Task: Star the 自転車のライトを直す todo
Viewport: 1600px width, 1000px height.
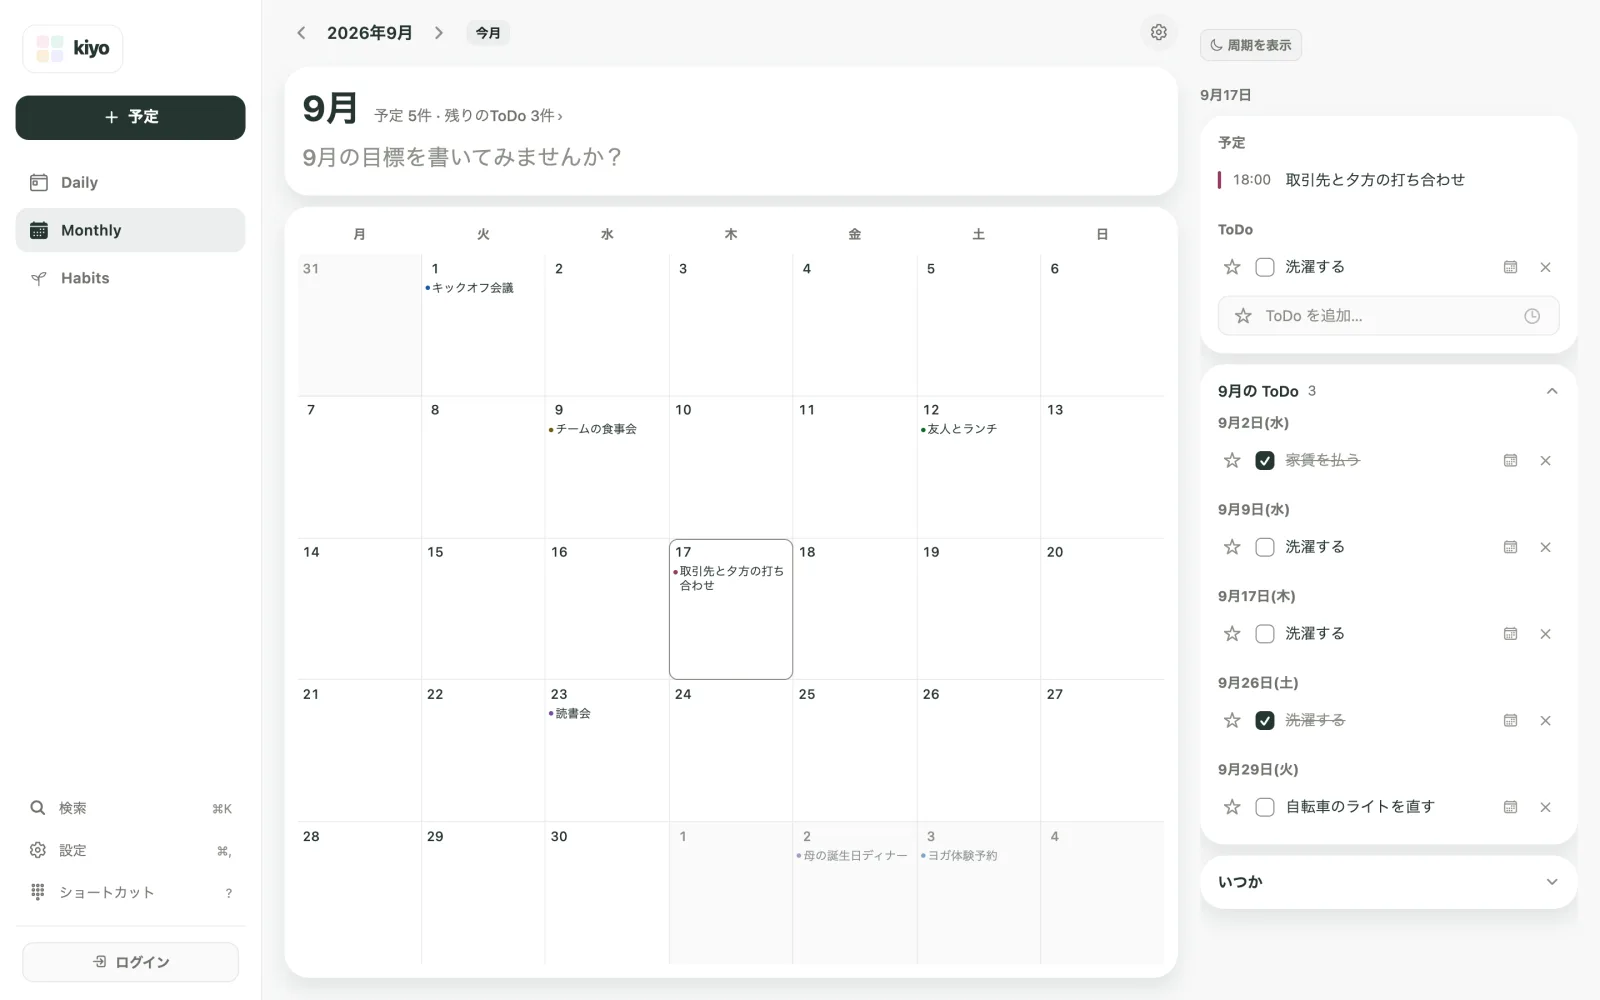Action: 1232,807
